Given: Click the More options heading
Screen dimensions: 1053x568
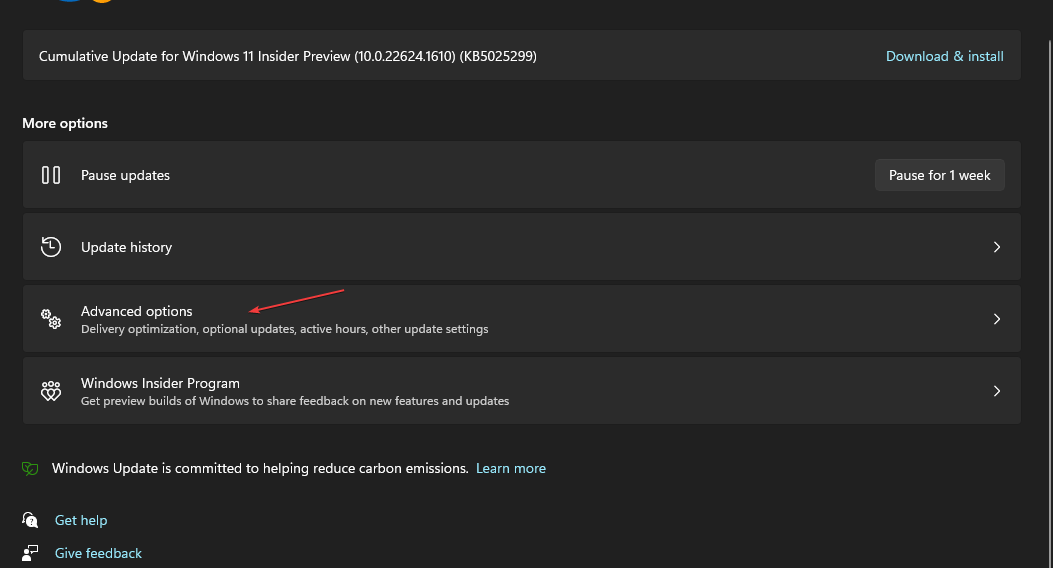Looking at the screenshot, I should 64,123.
